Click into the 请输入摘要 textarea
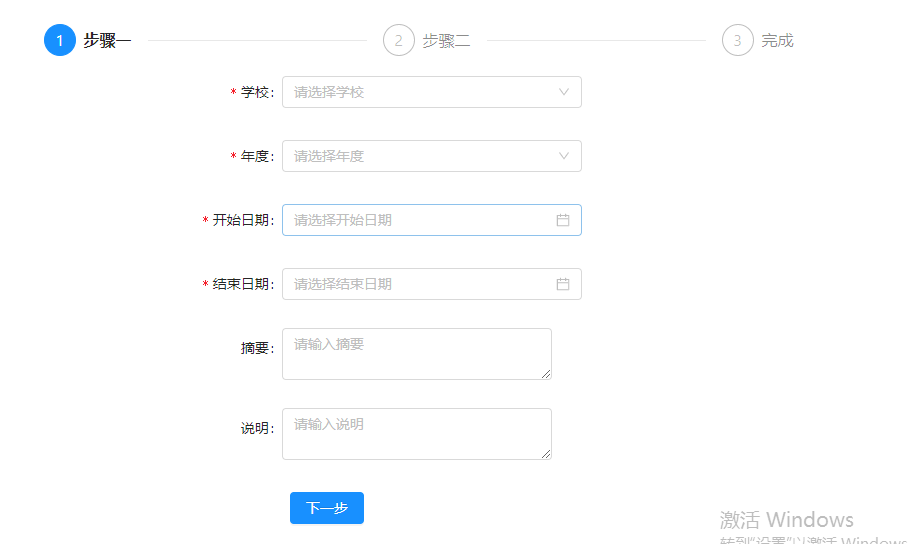 pos(416,354)
